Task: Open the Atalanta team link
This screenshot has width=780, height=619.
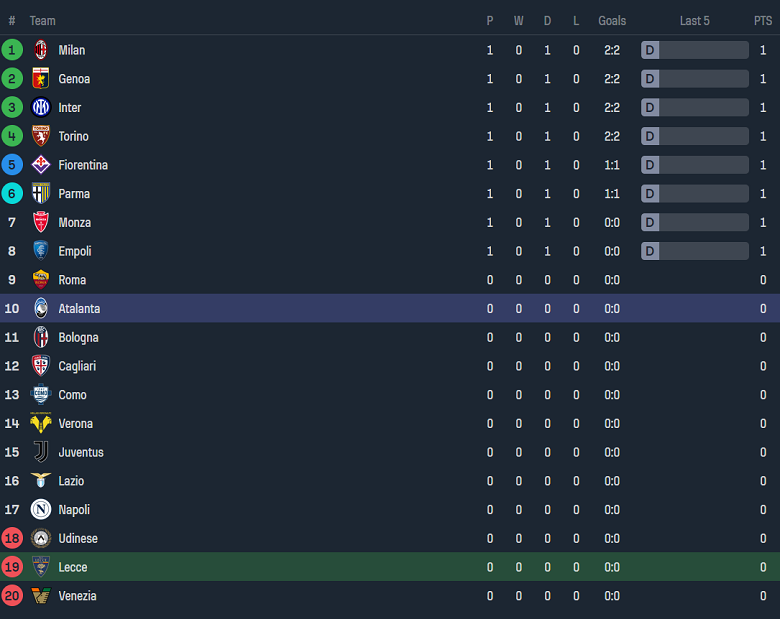Action: click(79, 309)
